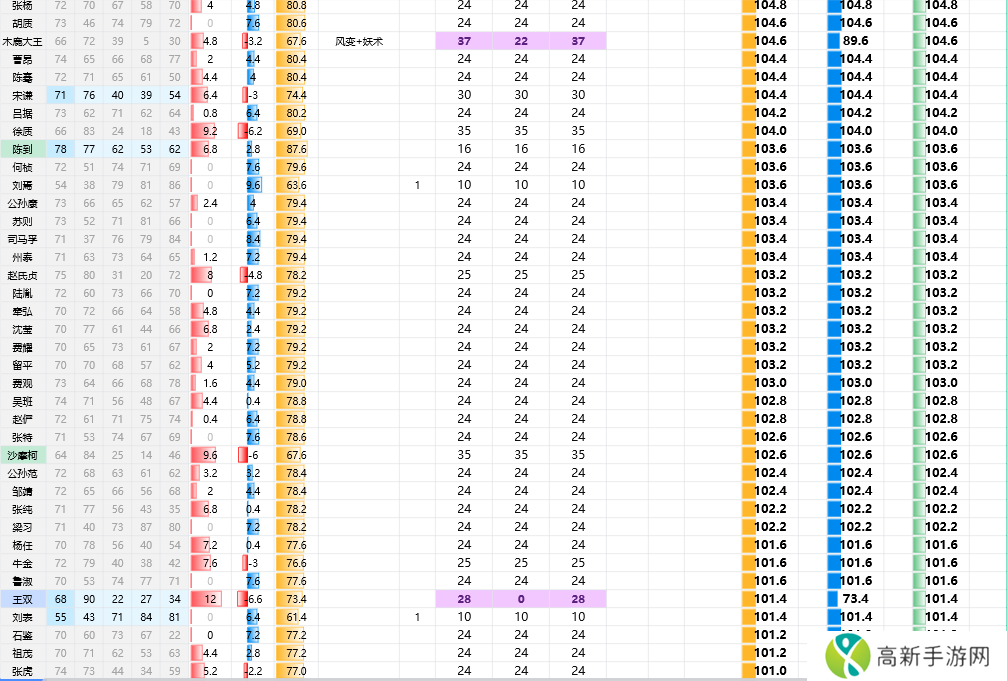Select the cell showing 90 in 王双 row

pyautogui.click(x=90, y=599)
